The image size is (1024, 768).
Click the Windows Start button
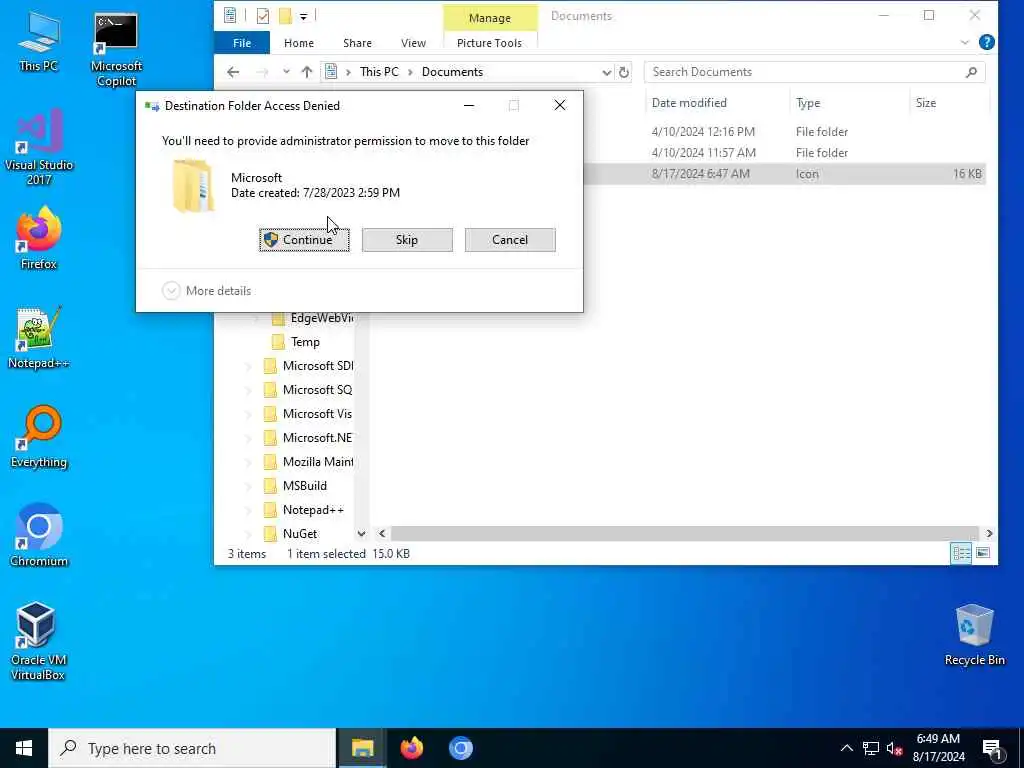point(24,748)
